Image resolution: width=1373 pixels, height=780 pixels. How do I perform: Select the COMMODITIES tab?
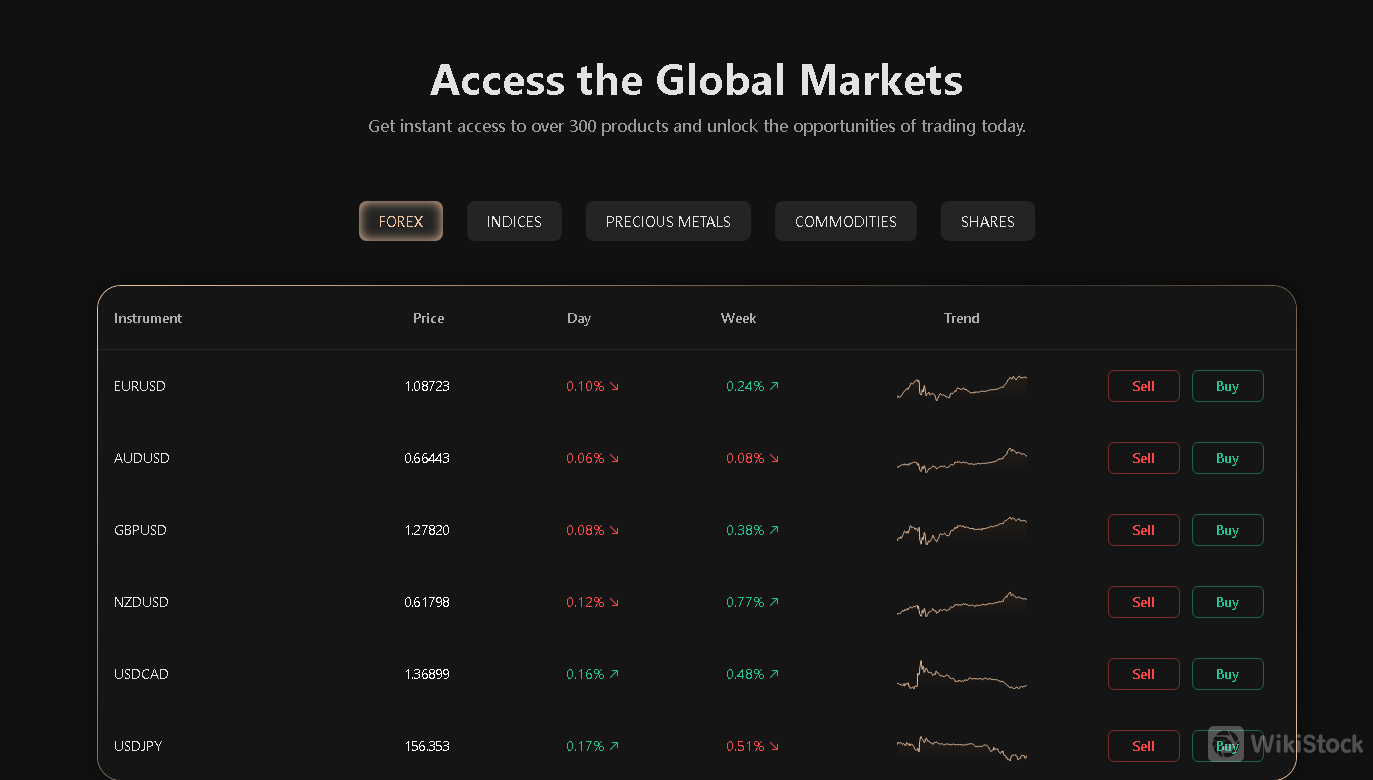point(845,221)
